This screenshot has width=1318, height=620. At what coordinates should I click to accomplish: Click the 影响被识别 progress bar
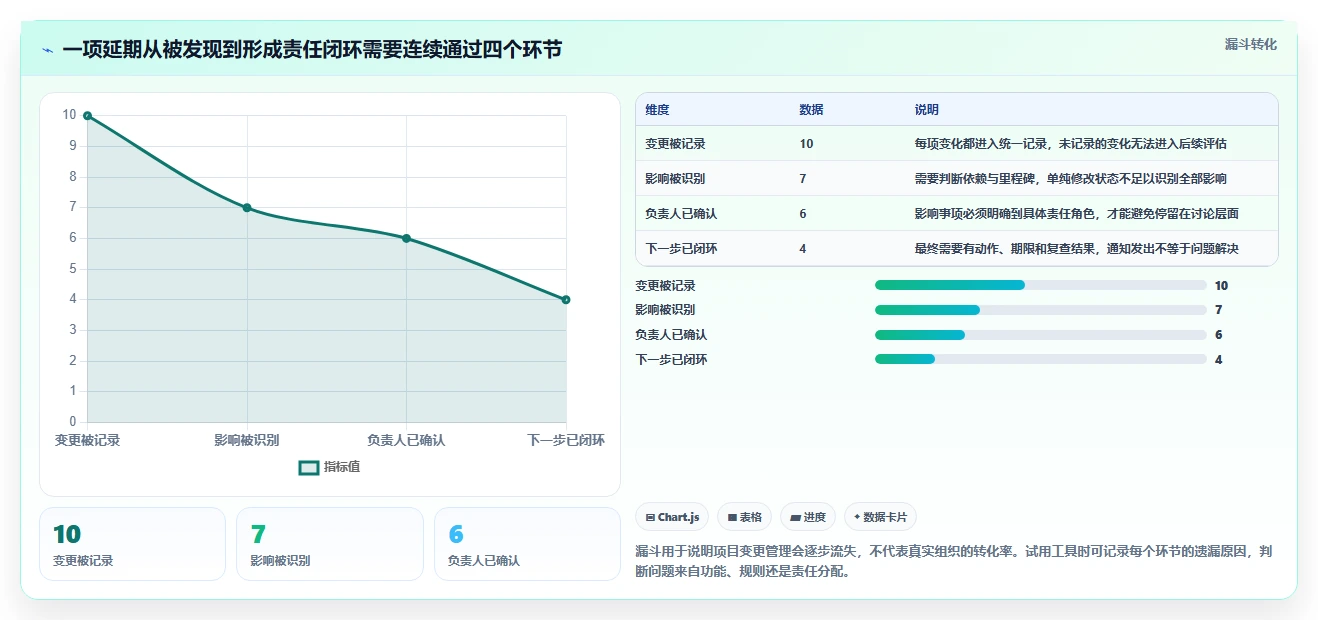[1040, 310]
